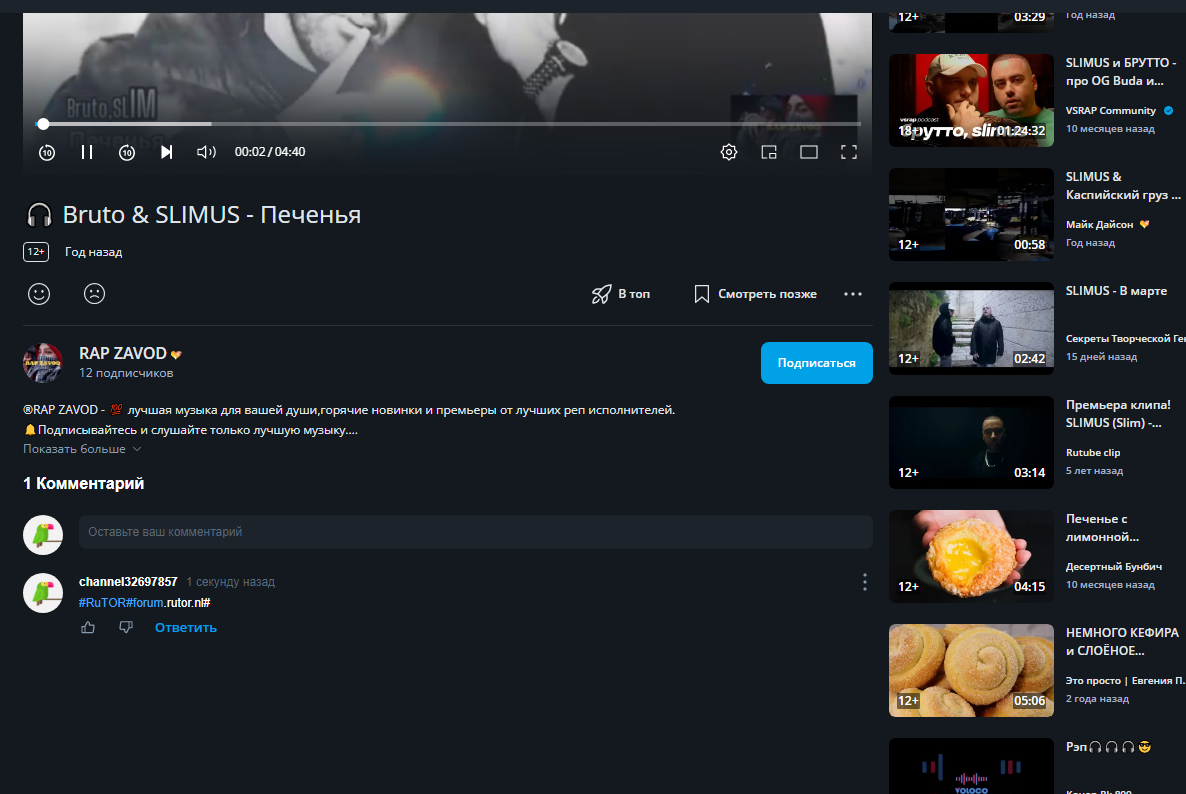Click the 1 Комментарий heading
The height and width of the screenshot is (794, 1186).
[x=83, y=483]
